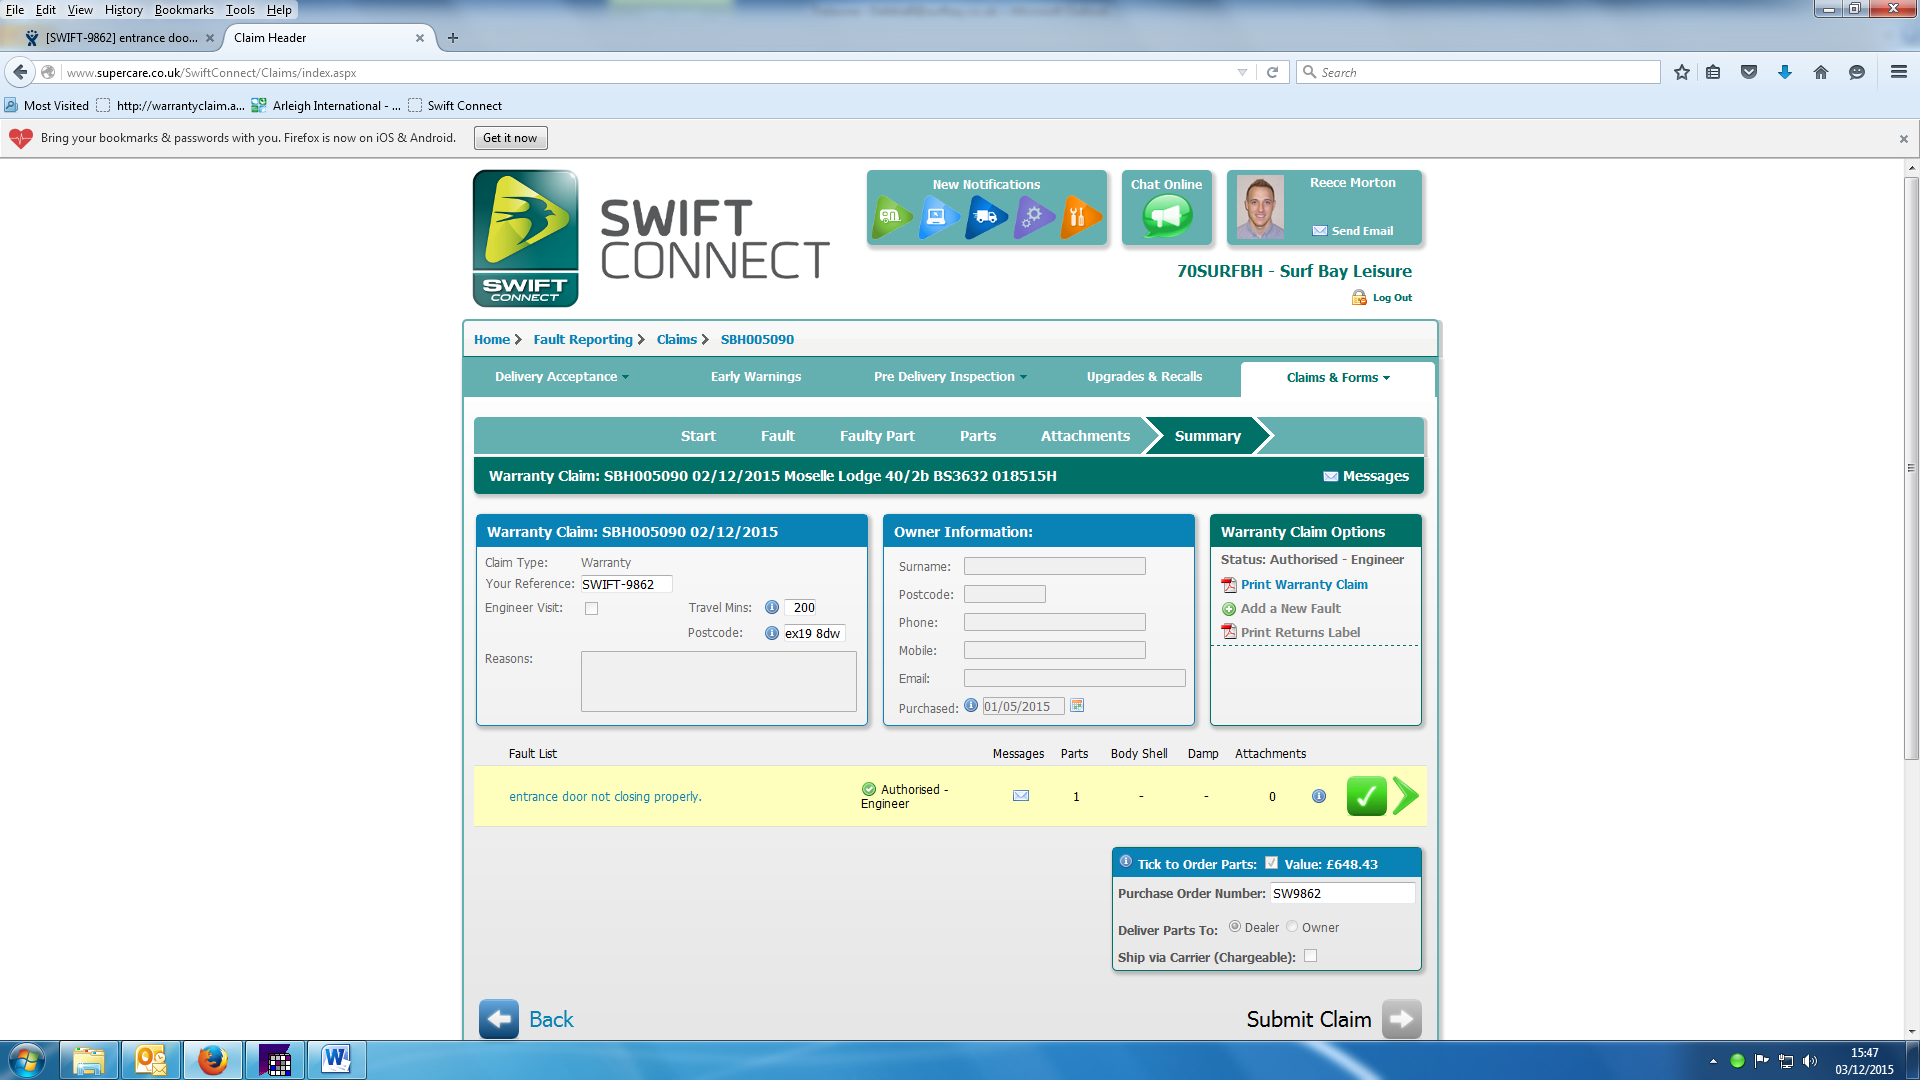This screenshot has height=1080, width=1920.
Task: Expand the Pre Delivery Inspection dropdown
Action: 949,377
